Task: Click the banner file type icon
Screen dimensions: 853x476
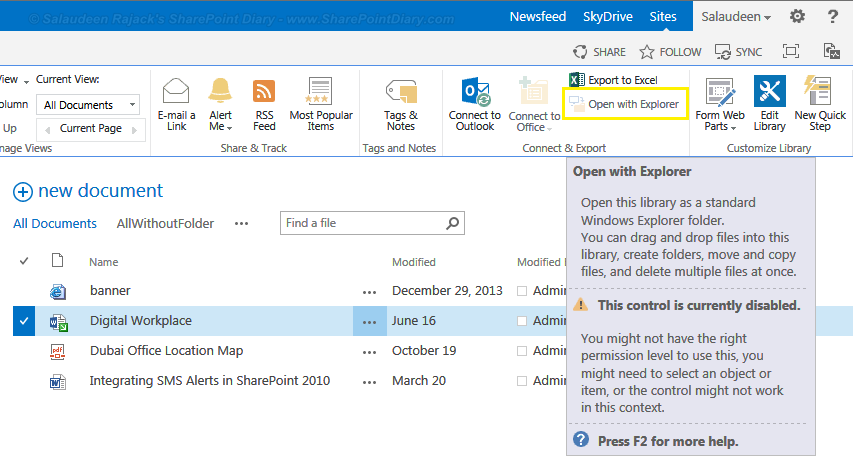Action: click(x=58, y=292)
